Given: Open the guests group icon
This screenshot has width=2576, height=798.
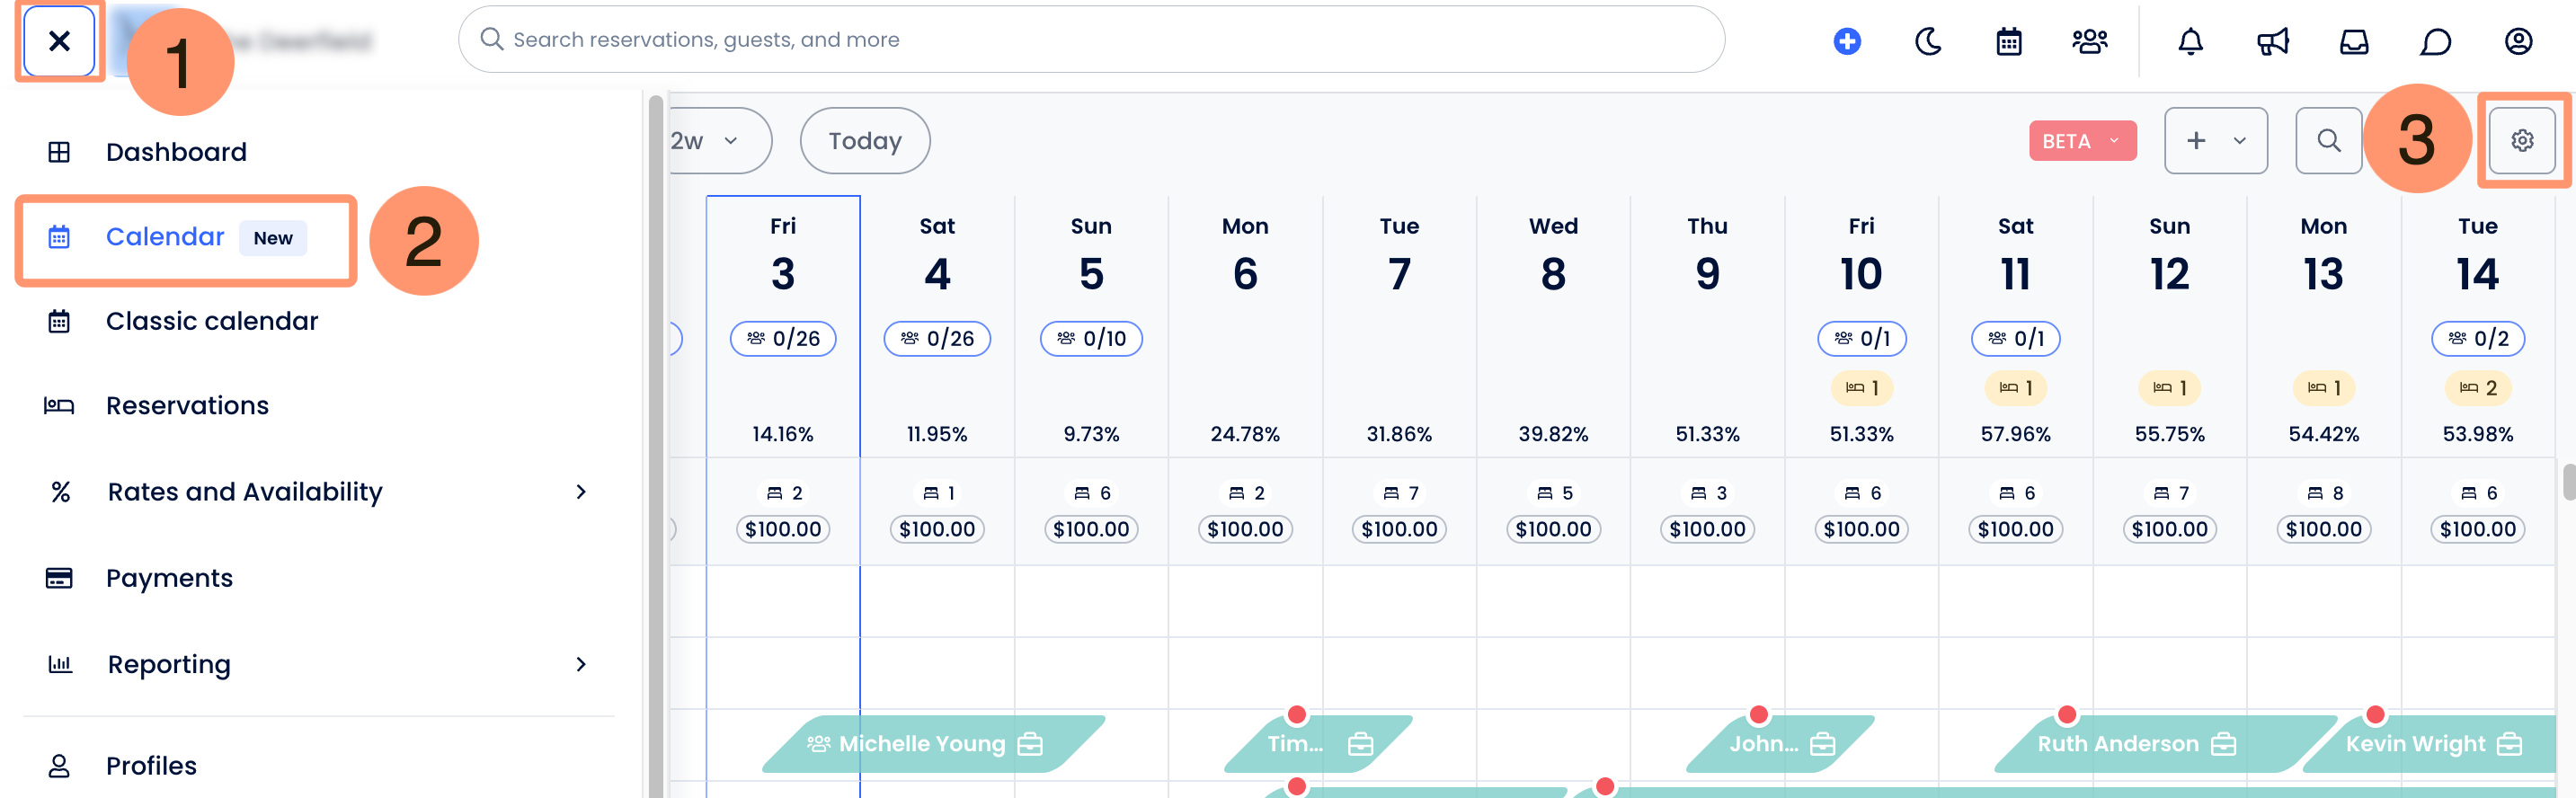Looking at the screenshot, I should point(2089,41).
